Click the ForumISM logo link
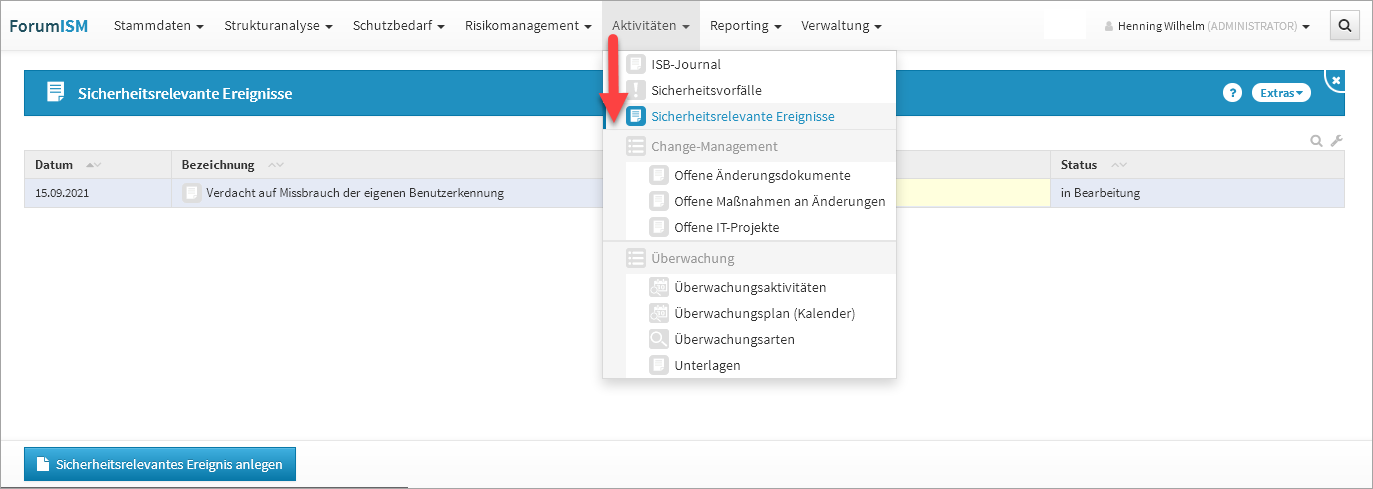 coord(49,26)
